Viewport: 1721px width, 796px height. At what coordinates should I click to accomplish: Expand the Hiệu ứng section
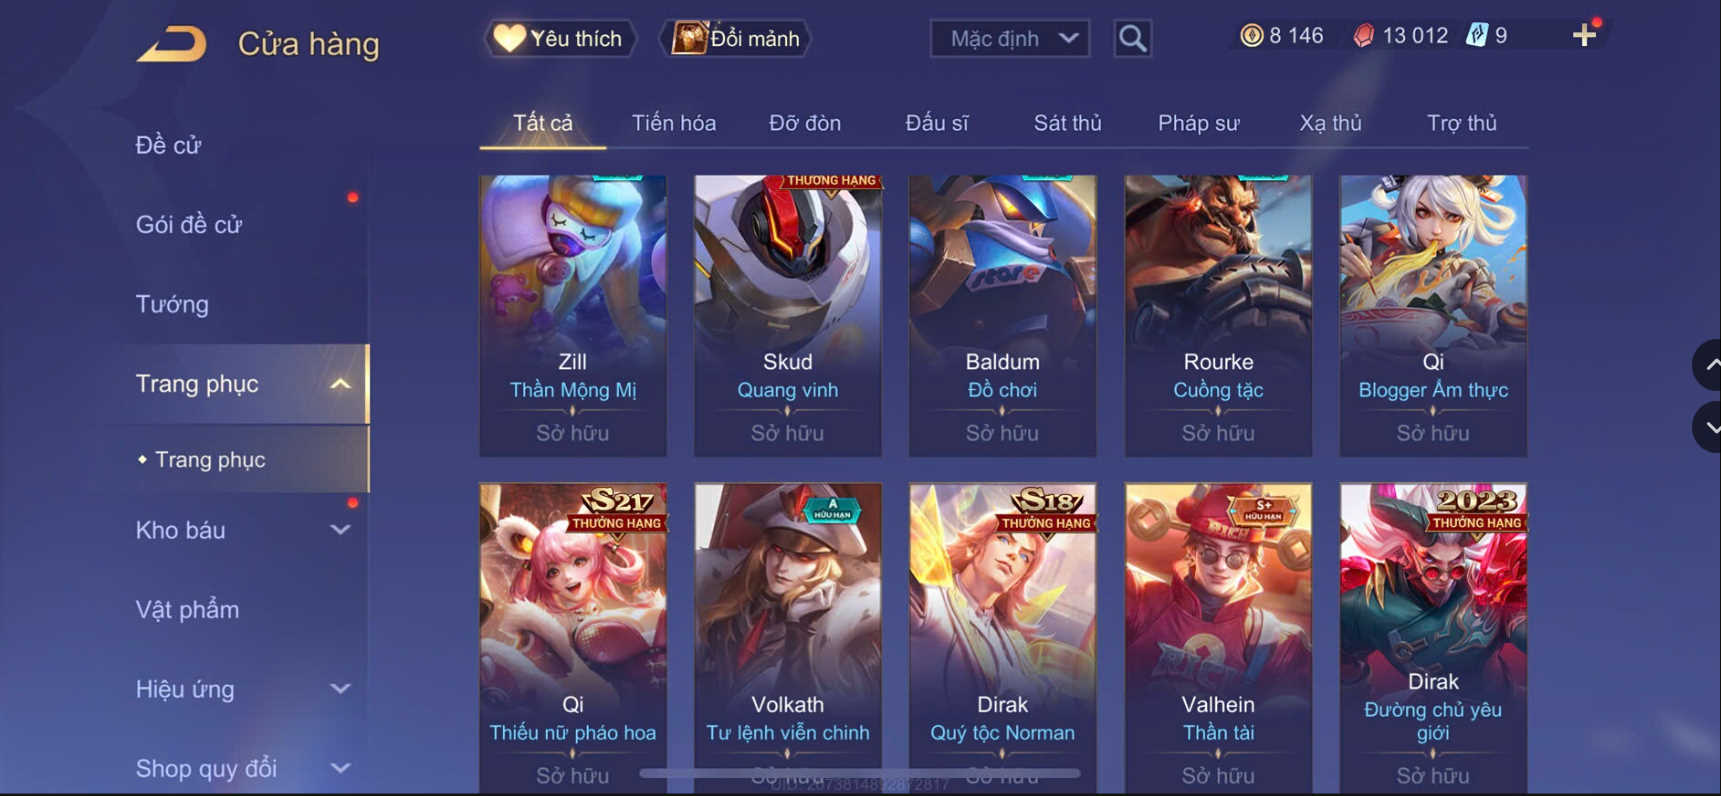[x=341, y=689]
